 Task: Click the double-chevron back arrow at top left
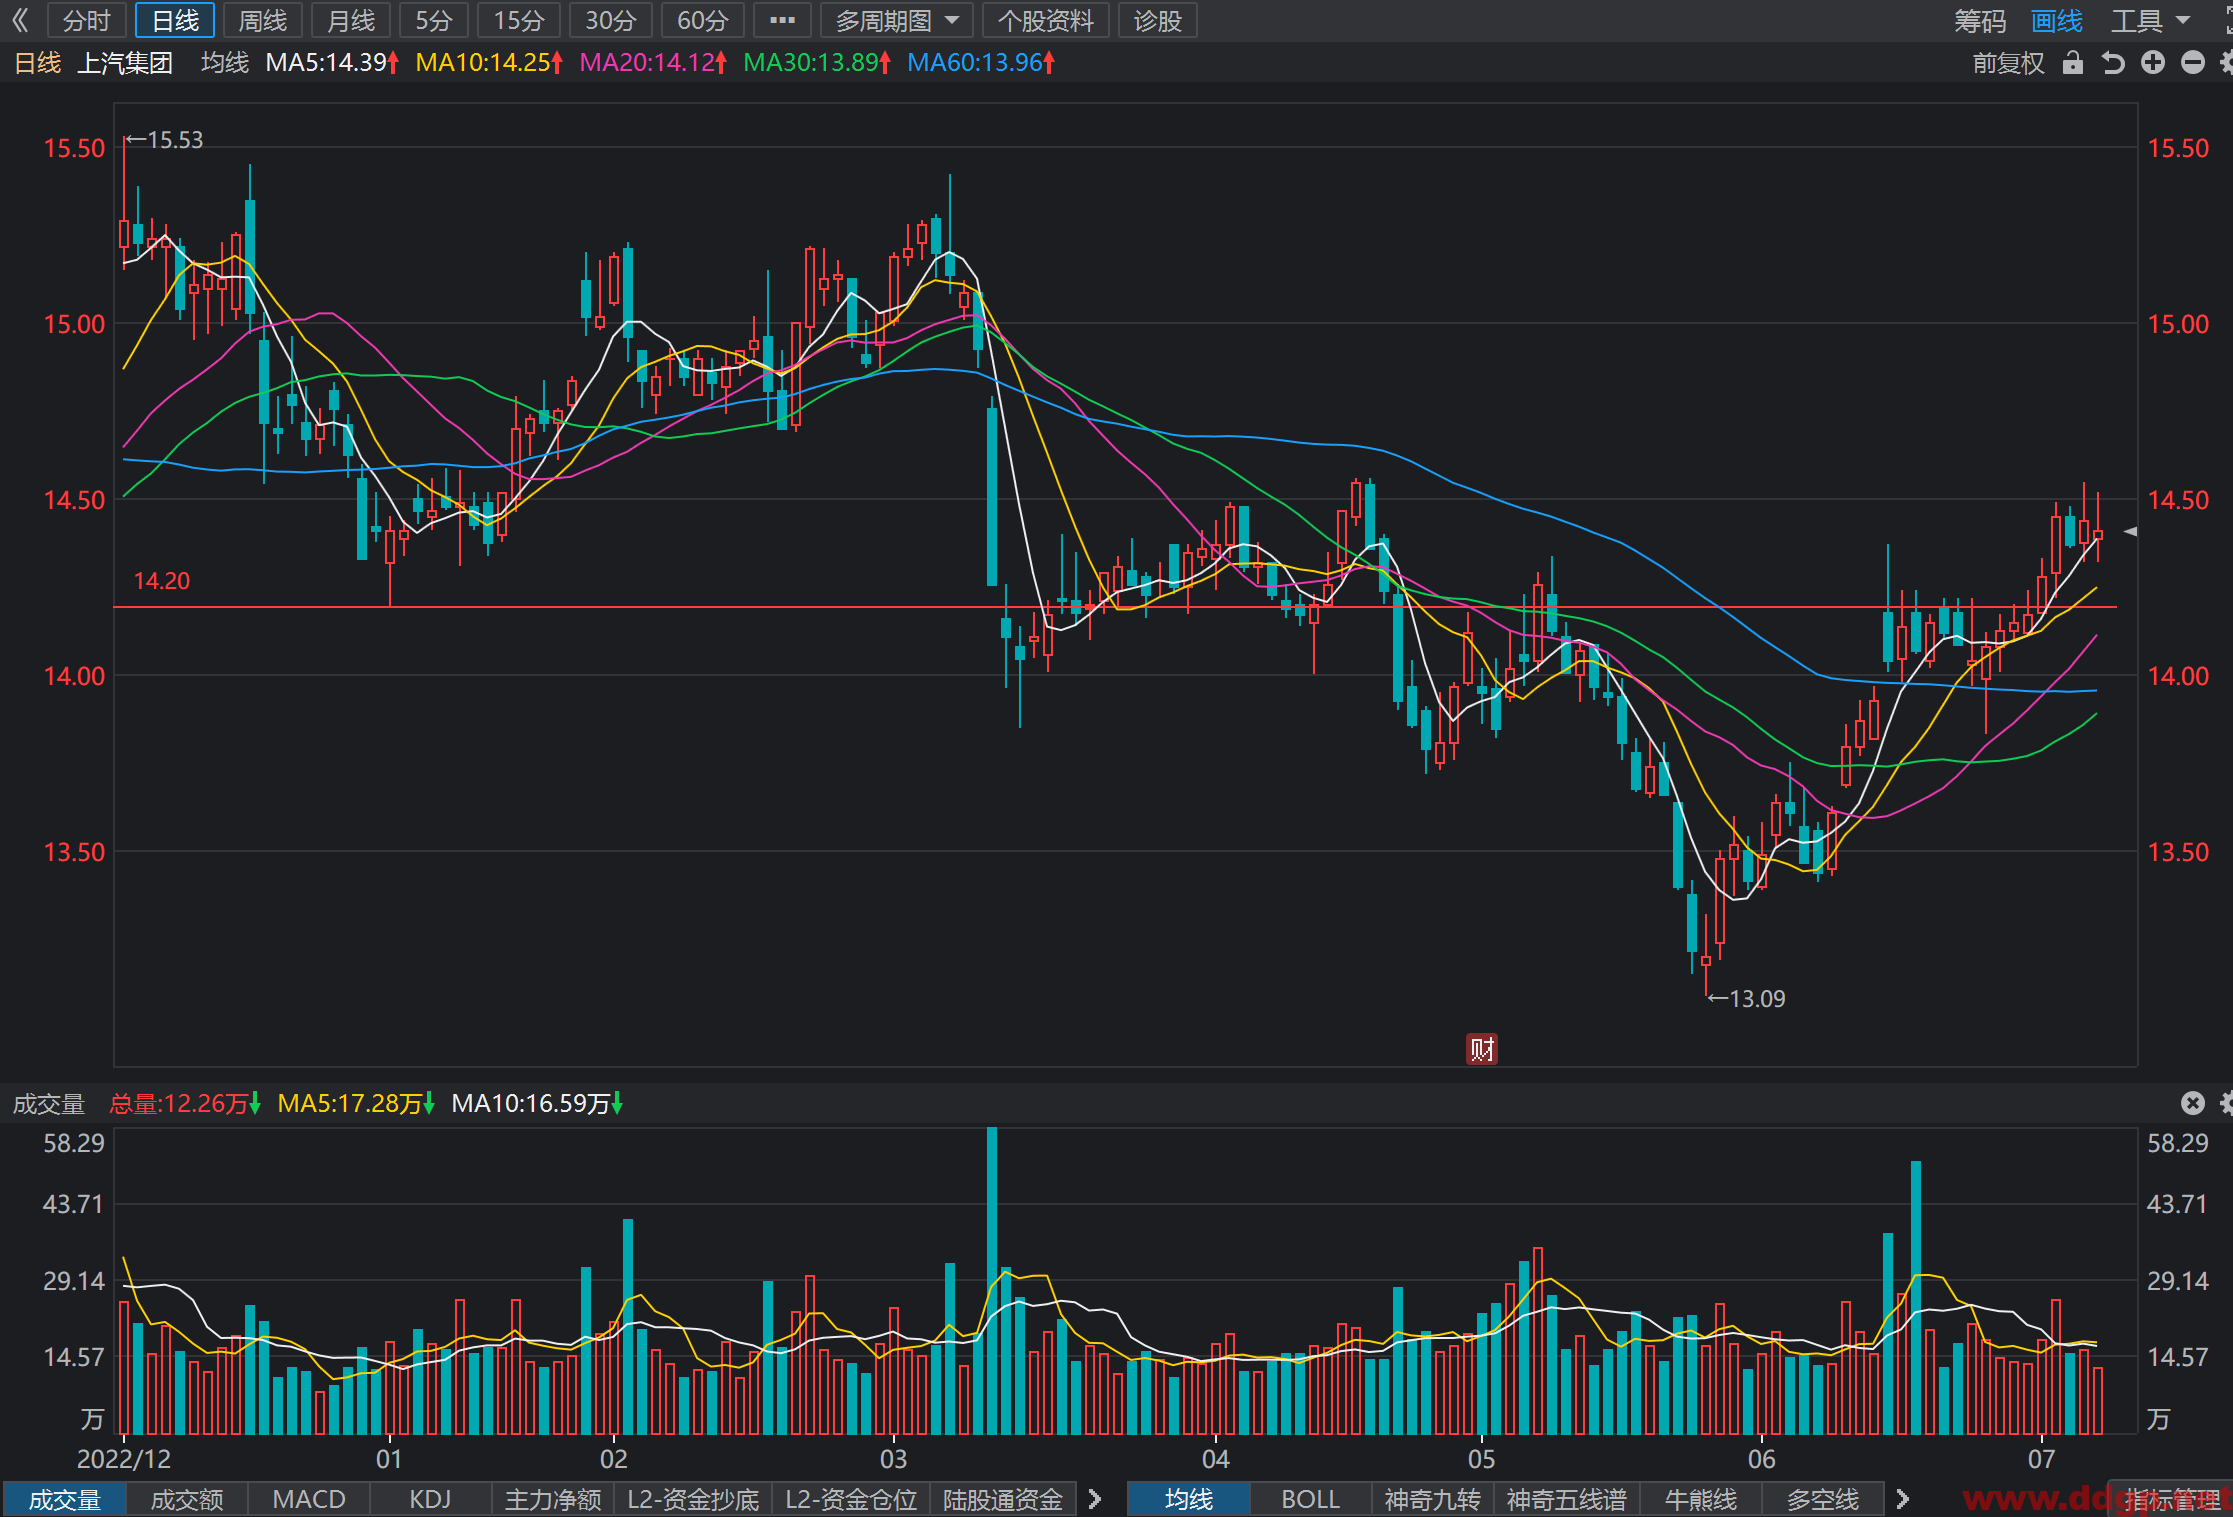coord(21,20)
